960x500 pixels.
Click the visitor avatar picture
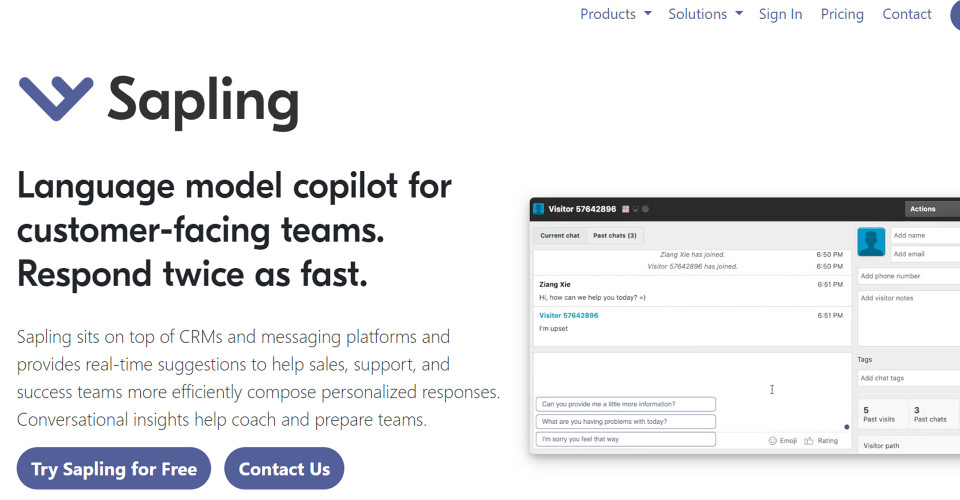tap(872, 242)
